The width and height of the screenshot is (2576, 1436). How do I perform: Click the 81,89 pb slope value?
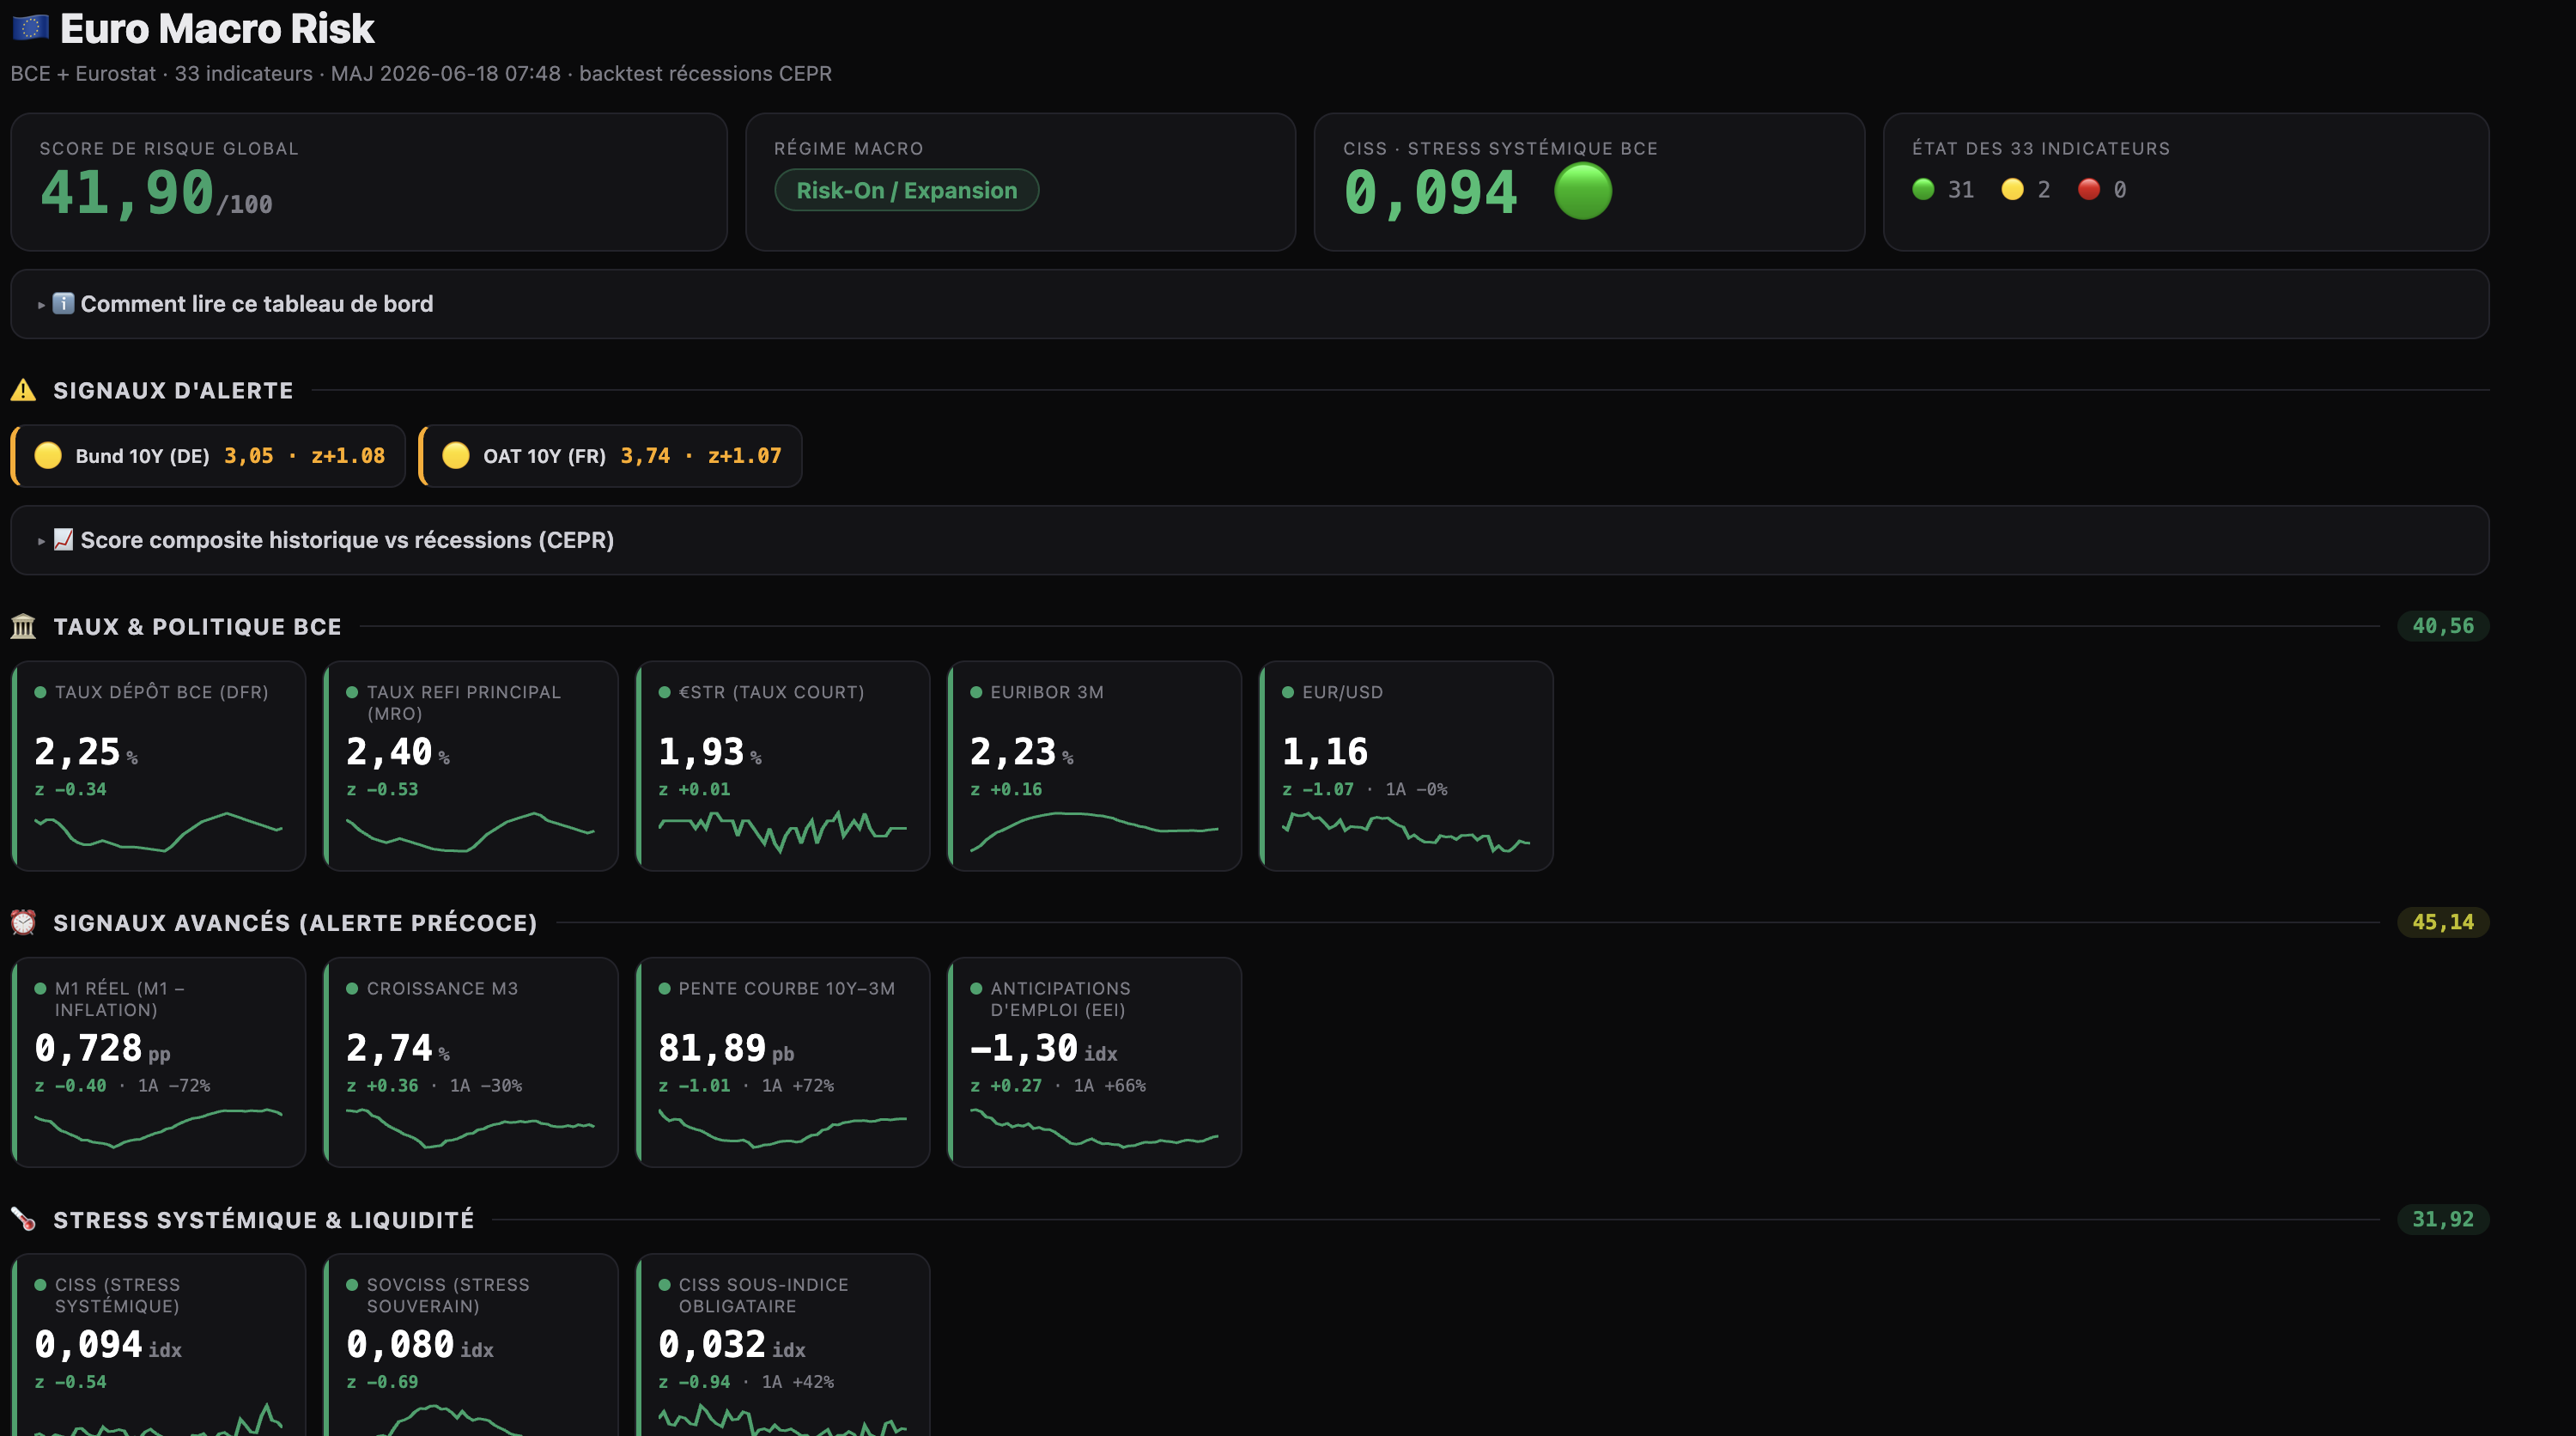pos(726,1049)
